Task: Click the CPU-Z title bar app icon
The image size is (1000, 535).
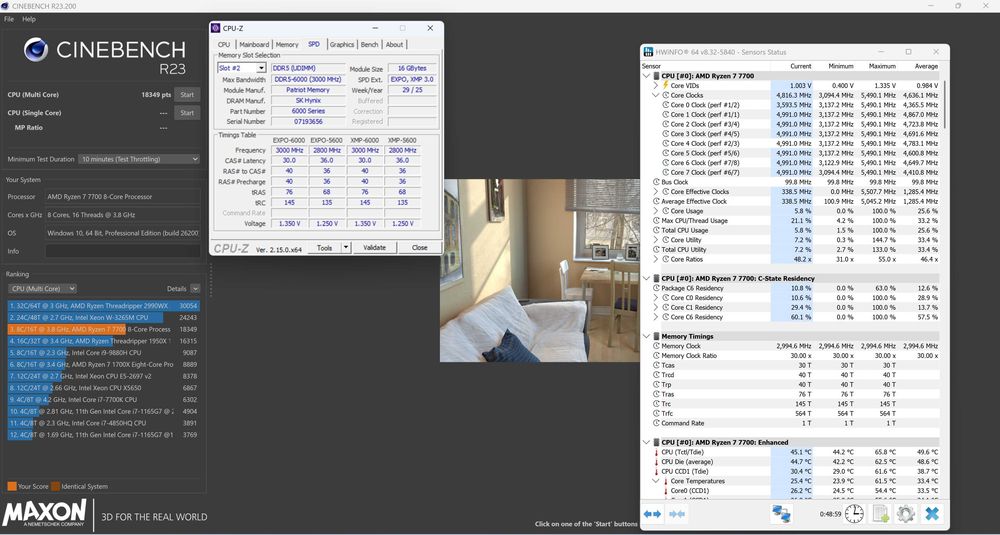Action: coord(216,28)
